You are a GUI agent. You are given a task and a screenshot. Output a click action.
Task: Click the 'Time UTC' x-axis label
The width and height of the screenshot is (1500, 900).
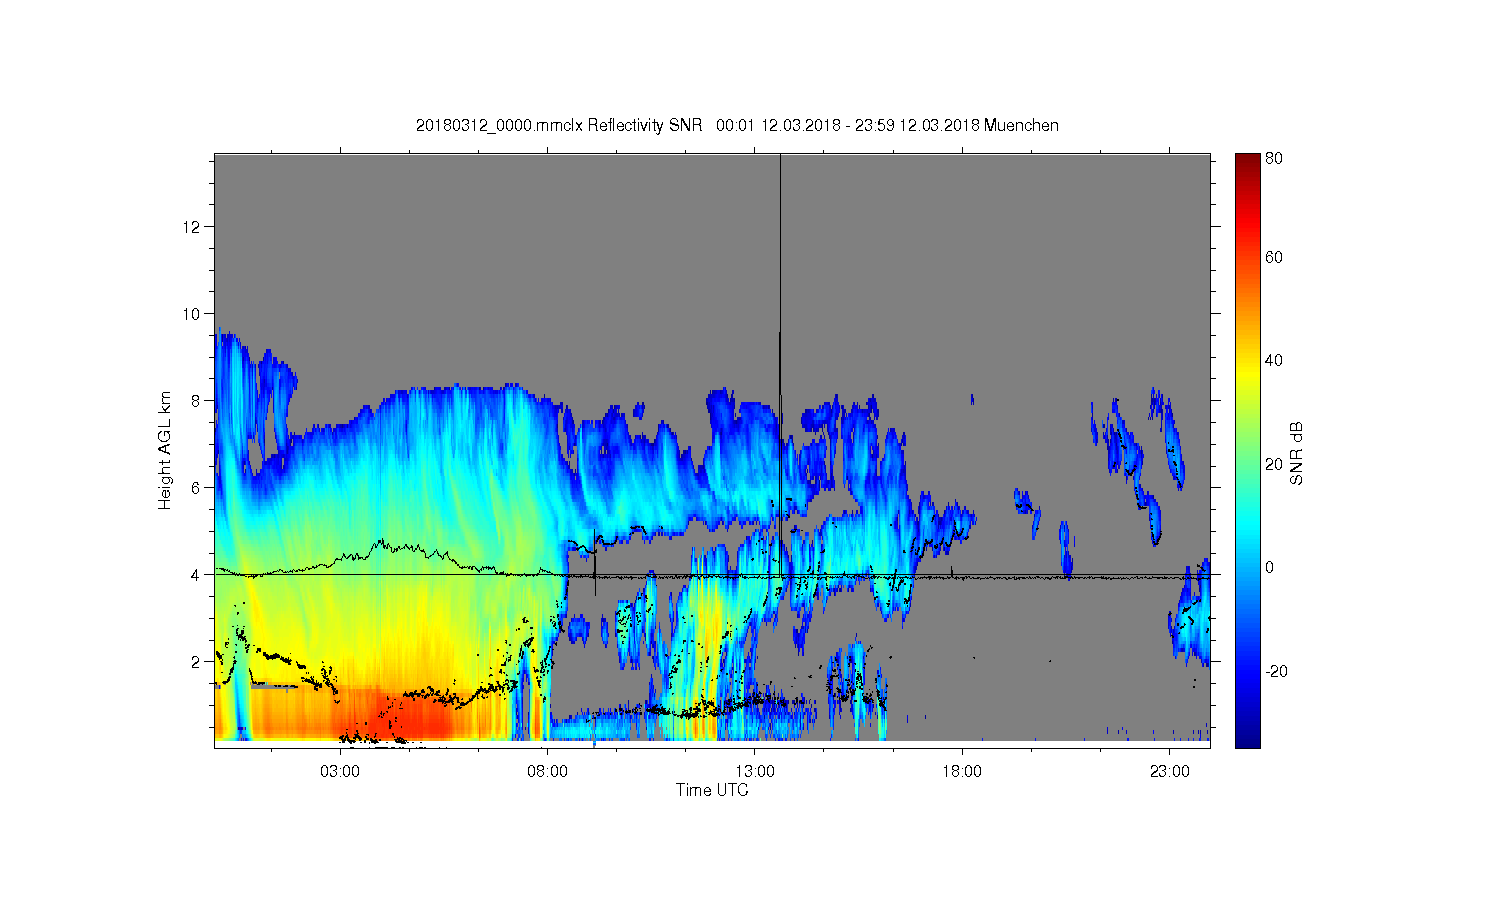tap(712, 790)
